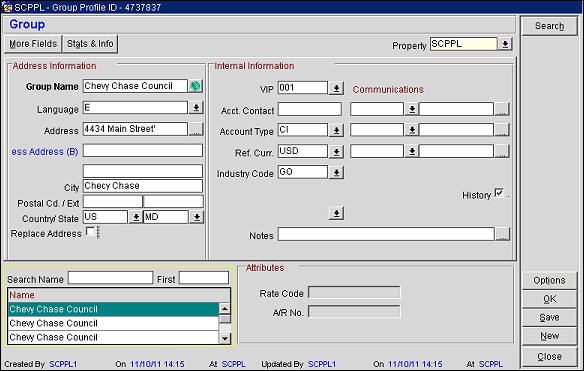Screen dimensions: 584x371
Task: Toggle the History checkbox
Action: click(x=499, y=193)
